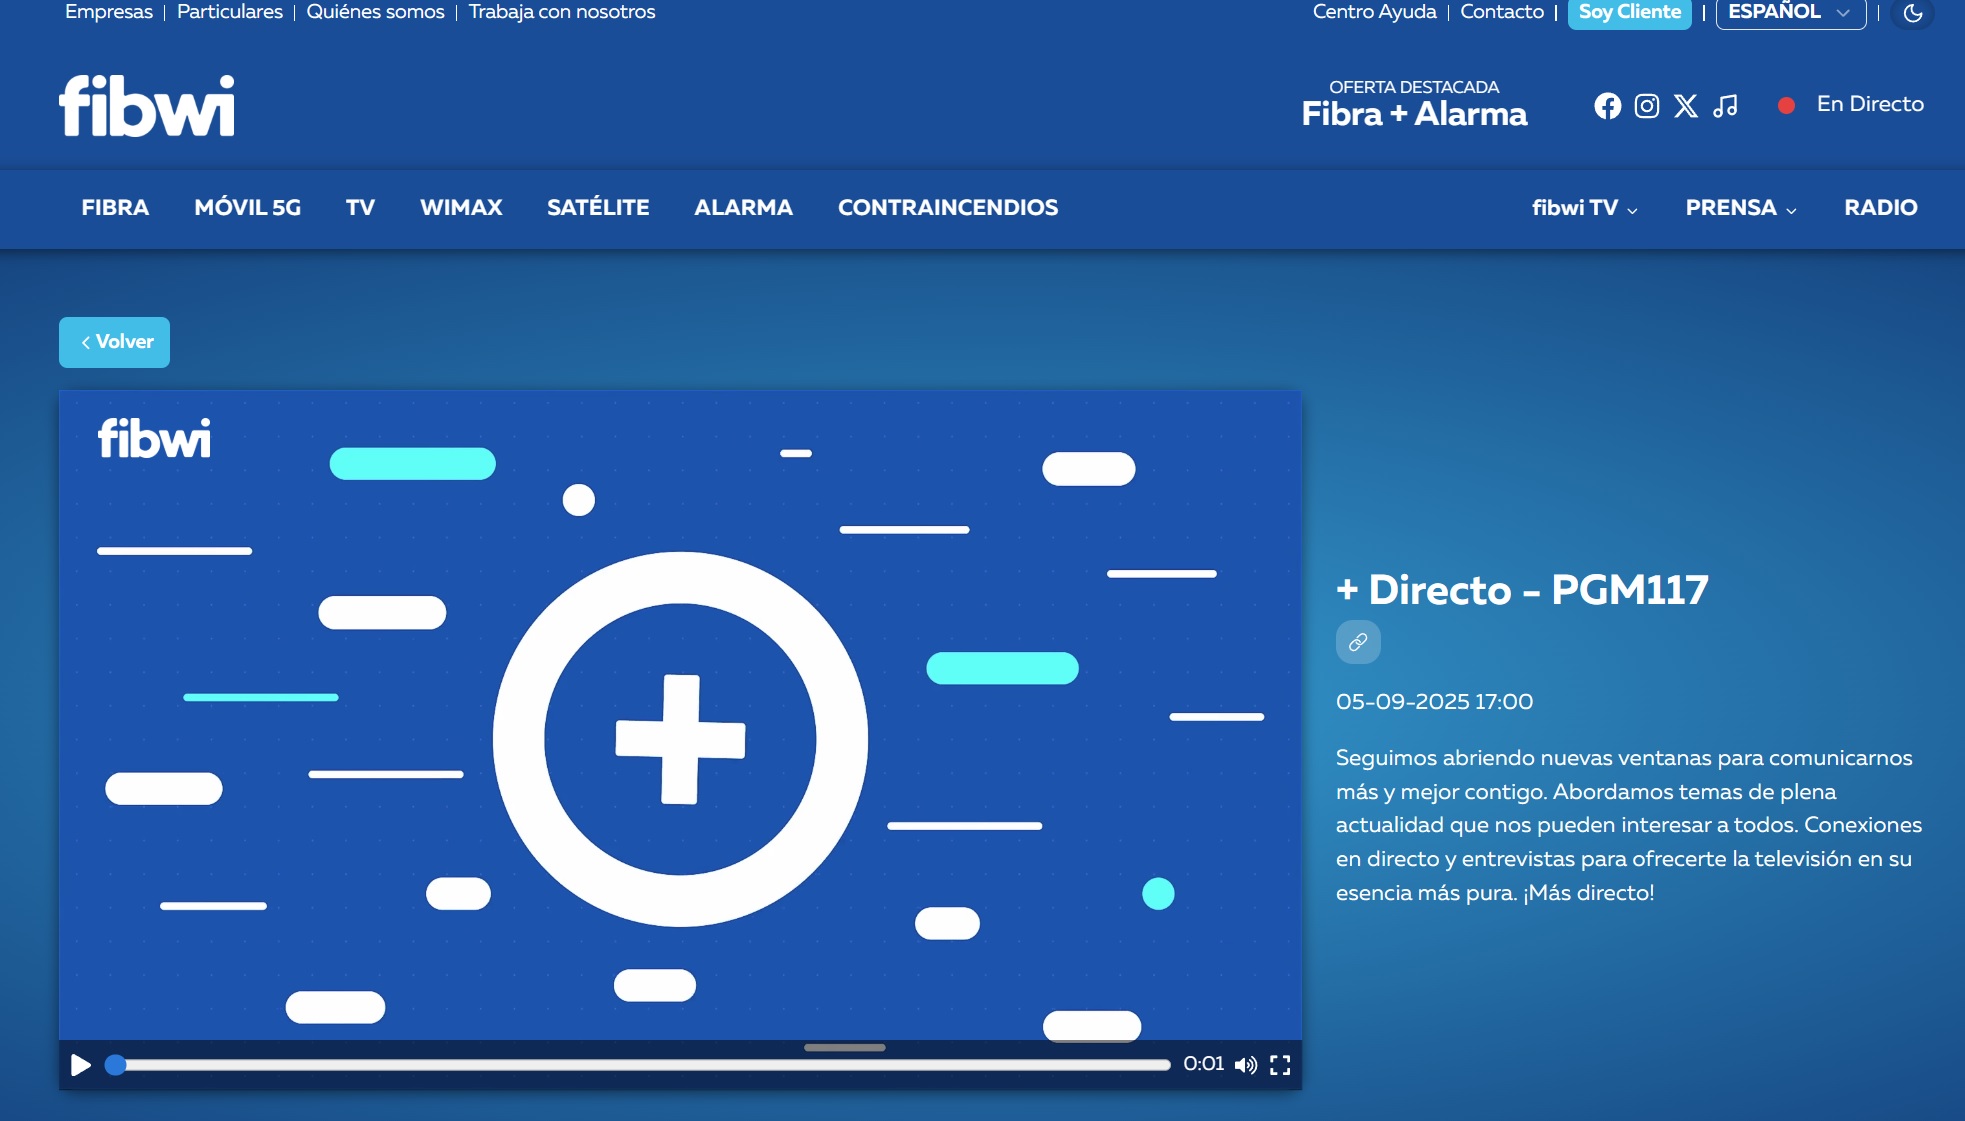The height and width of the screenshot is (1121, 1965).
Task: Seek along the video progress bar
Action: (640, 1065)
